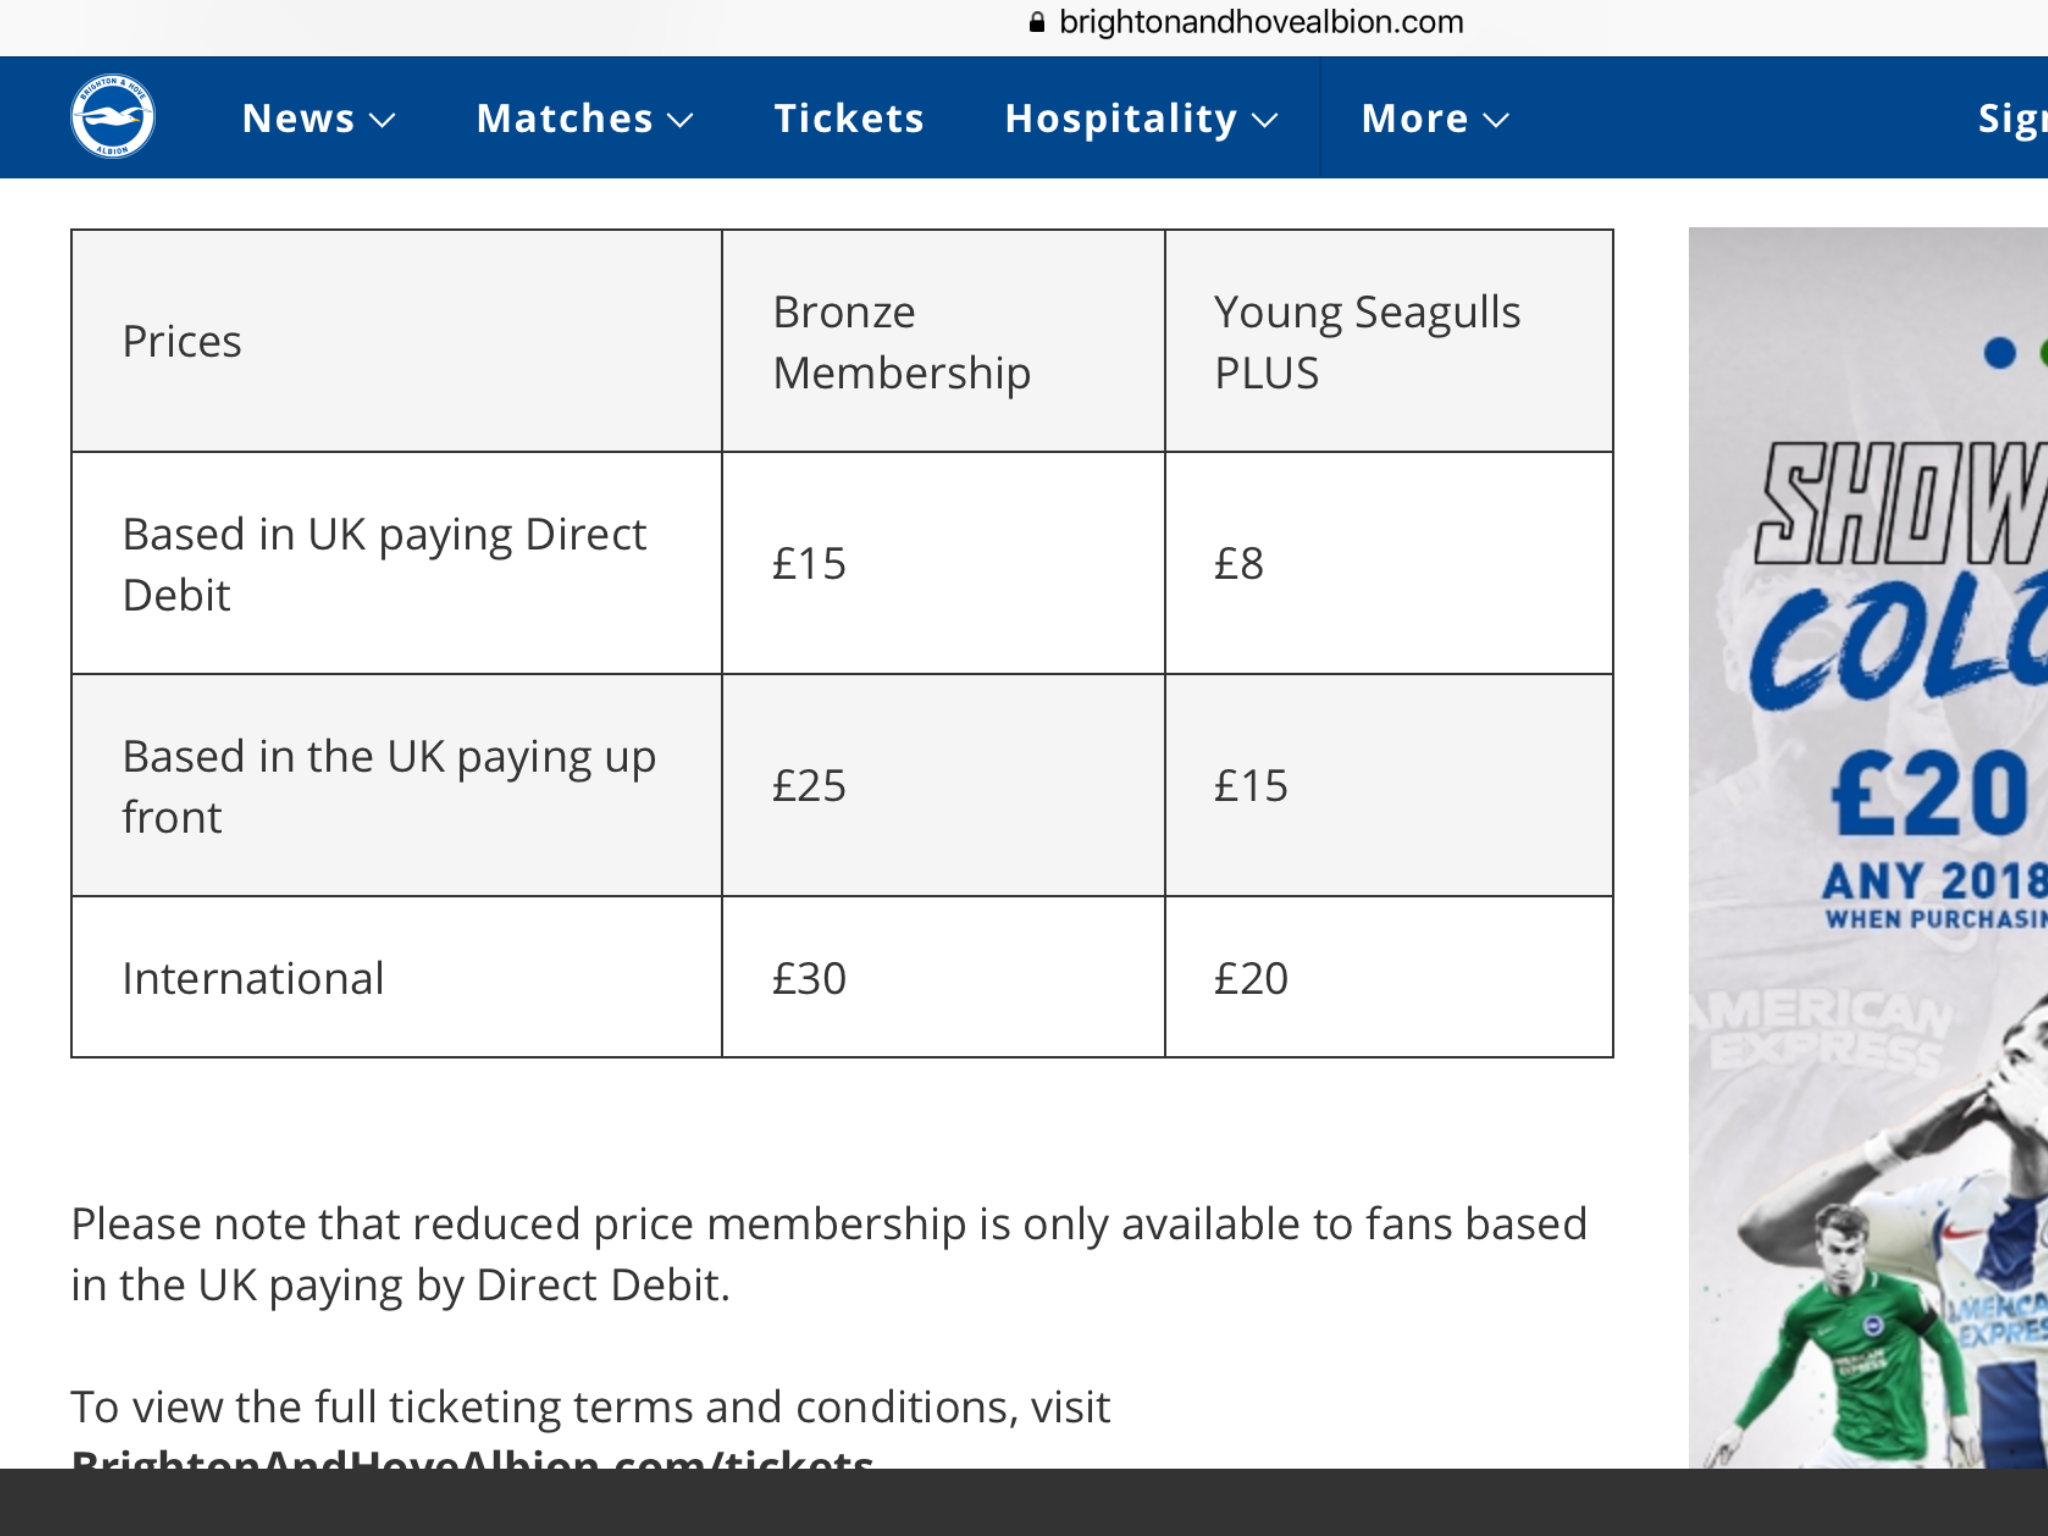Expand the News menu chevron
Screen dimensions: 2048x1536
(382, 121)
